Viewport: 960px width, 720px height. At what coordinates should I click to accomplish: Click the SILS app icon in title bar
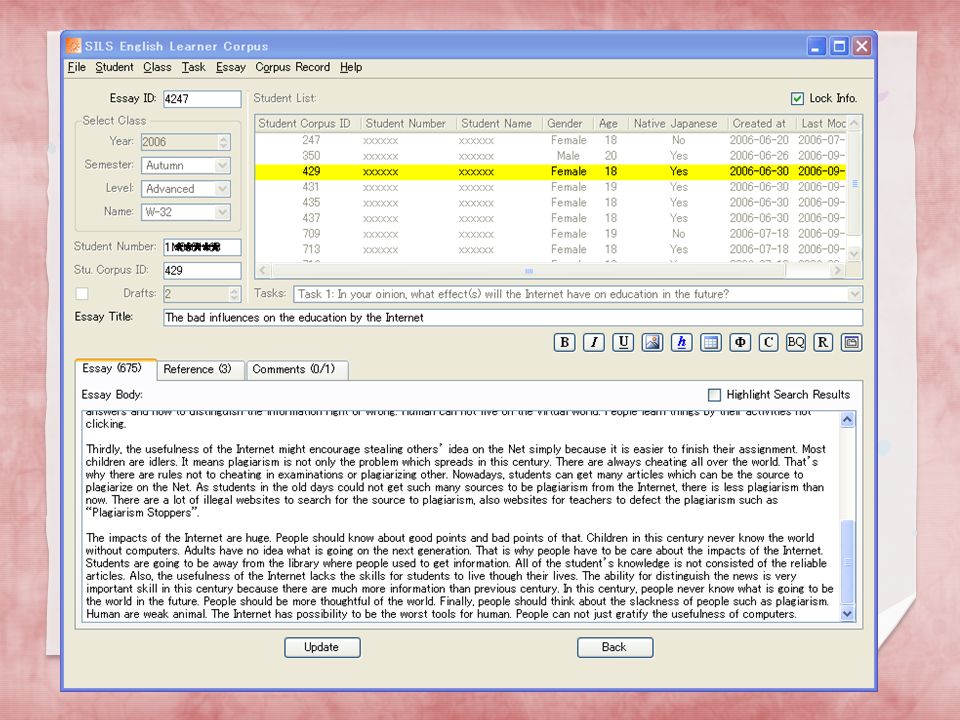click(73, 46)
